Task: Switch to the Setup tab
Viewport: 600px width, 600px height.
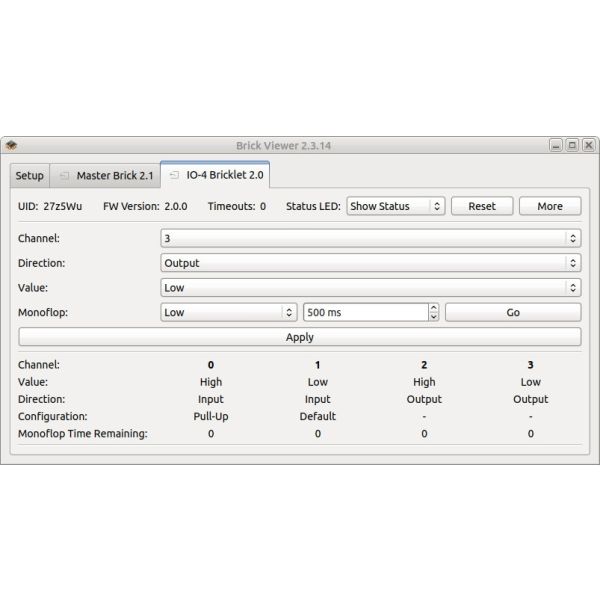Action: click(x=29, y=176)
